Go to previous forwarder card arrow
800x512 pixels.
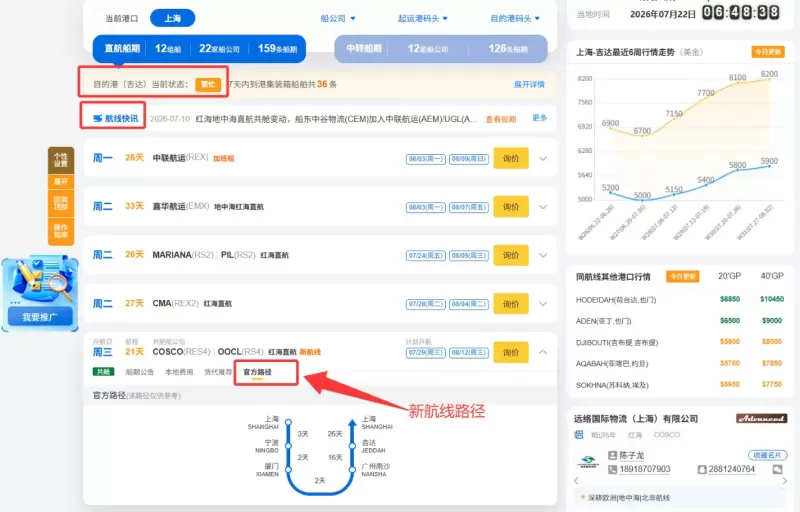[576, 480]
